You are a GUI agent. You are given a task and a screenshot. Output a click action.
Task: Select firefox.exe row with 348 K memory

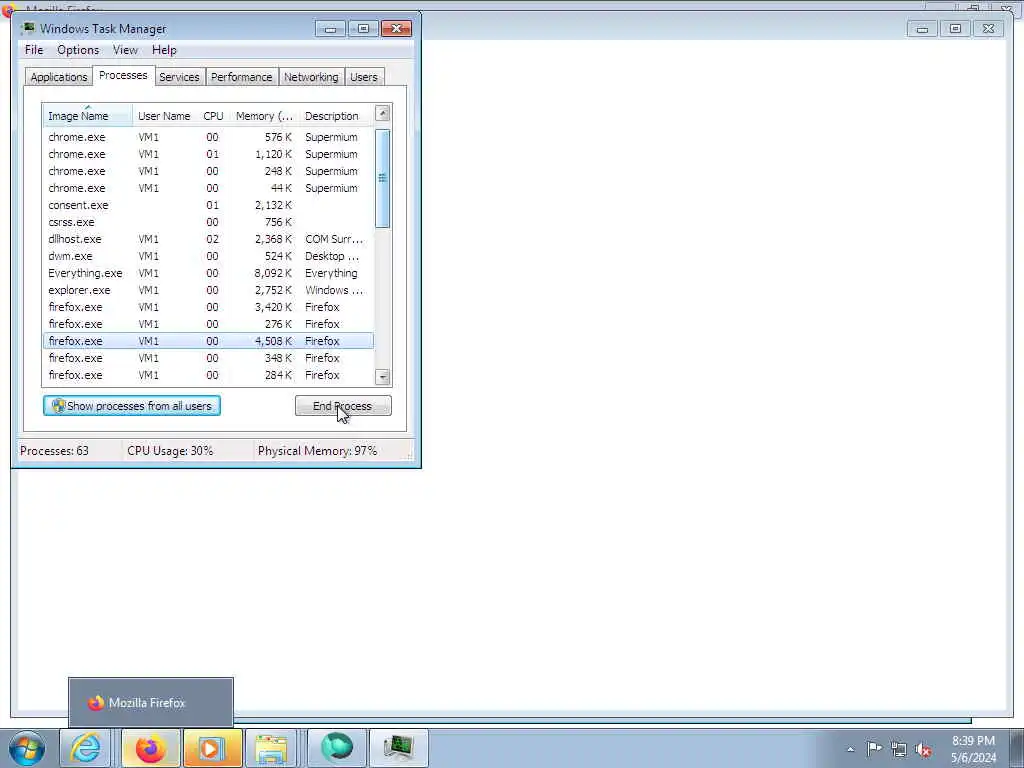208,358
